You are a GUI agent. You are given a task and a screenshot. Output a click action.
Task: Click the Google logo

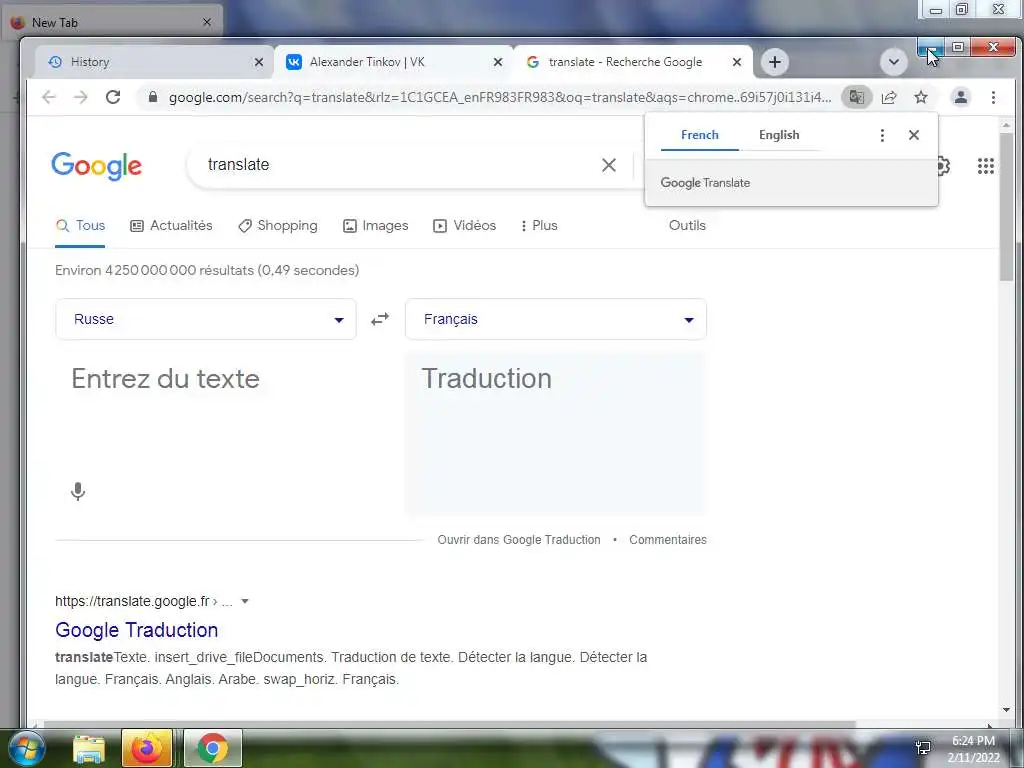[x=97, y=166]
